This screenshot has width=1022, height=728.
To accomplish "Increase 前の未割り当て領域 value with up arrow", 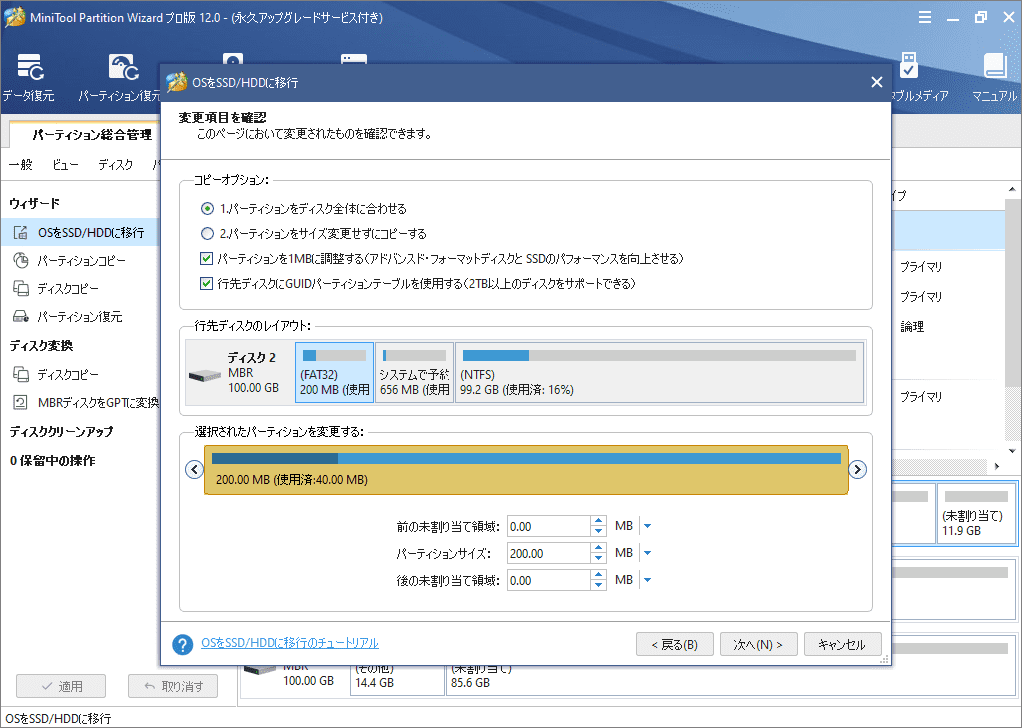I will 598,521.
